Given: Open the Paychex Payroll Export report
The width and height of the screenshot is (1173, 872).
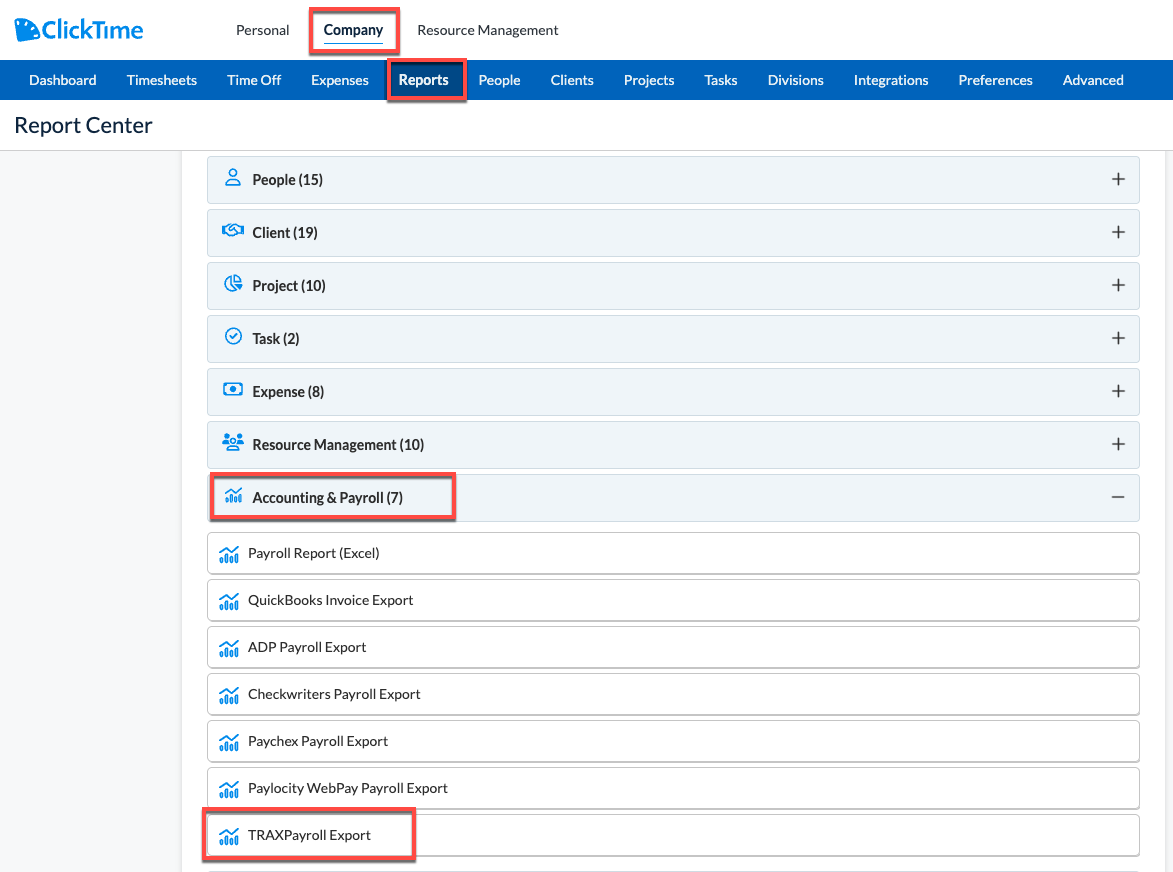Looking at the screenshot, I should tap(673, 742).
